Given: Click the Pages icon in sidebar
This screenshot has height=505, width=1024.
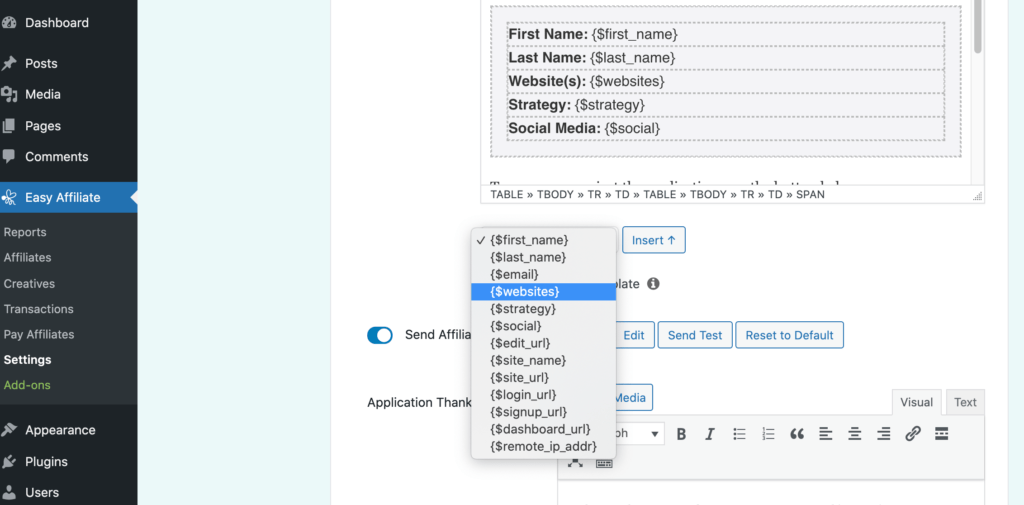Looking at the screenshot, I should click(x=8, y=126).
